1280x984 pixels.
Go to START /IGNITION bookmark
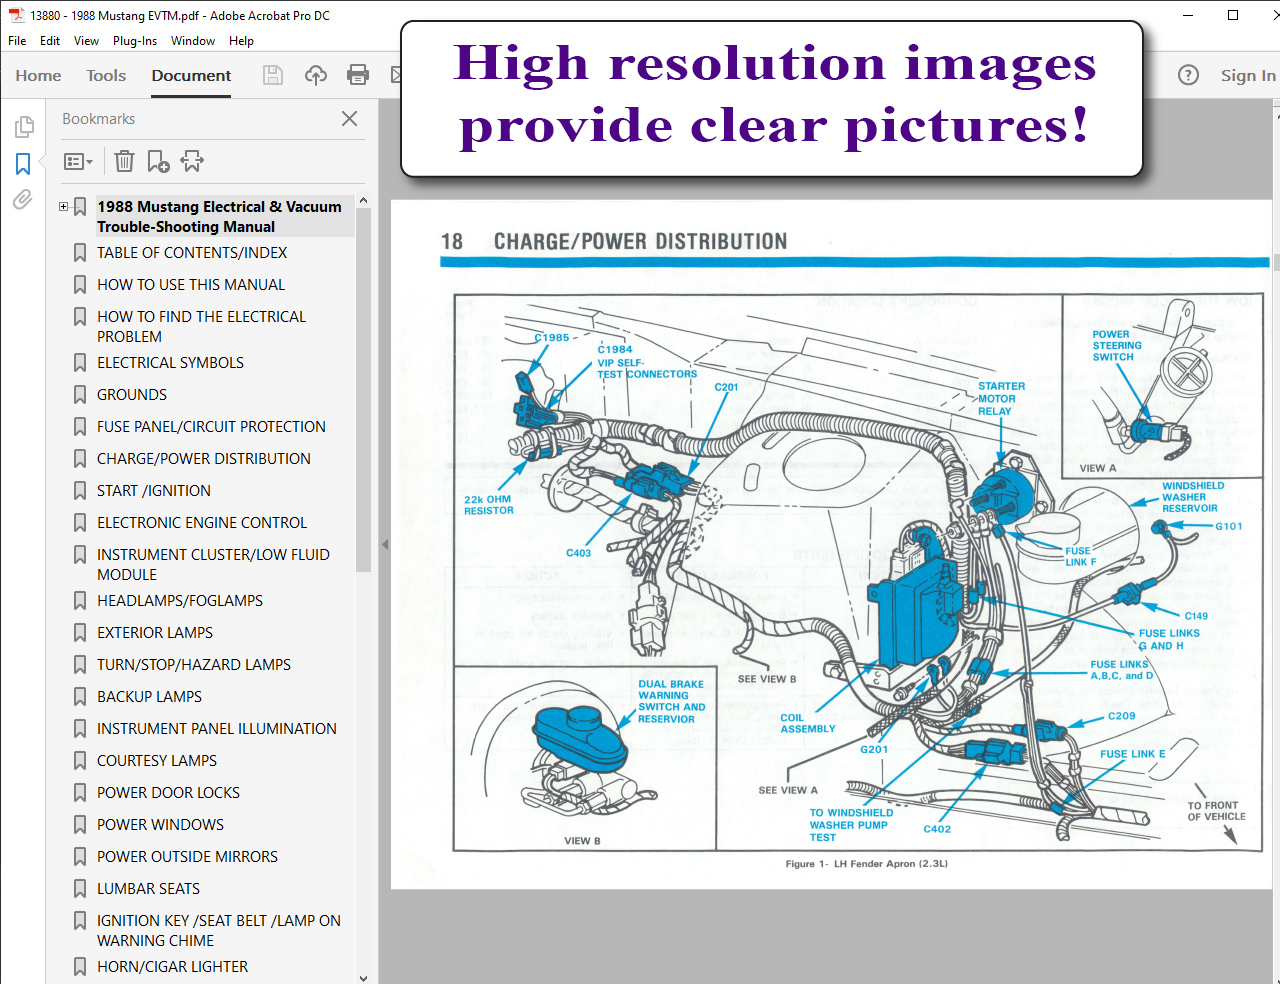click(154, 491)
